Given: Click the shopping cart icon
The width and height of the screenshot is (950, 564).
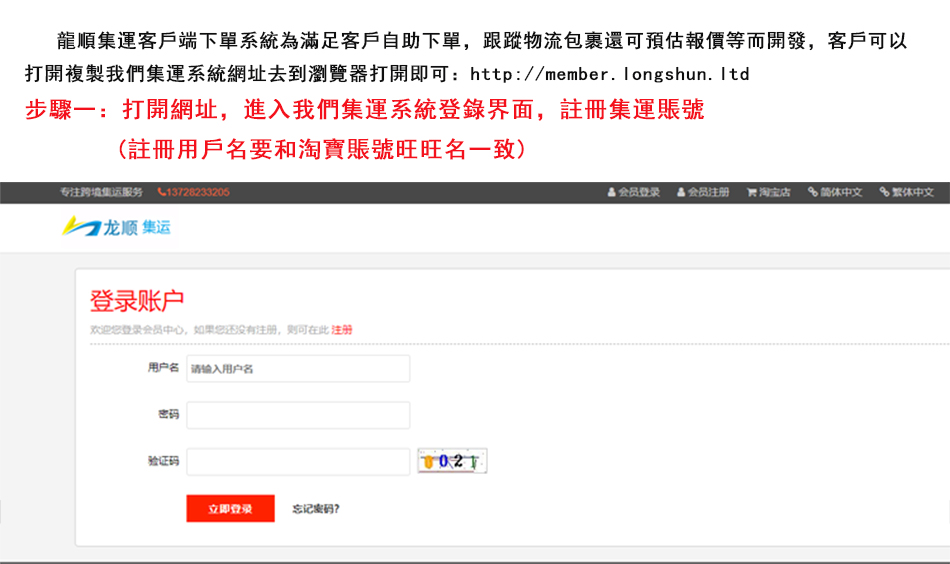Looking at the screenshot, I should (751, 192).
